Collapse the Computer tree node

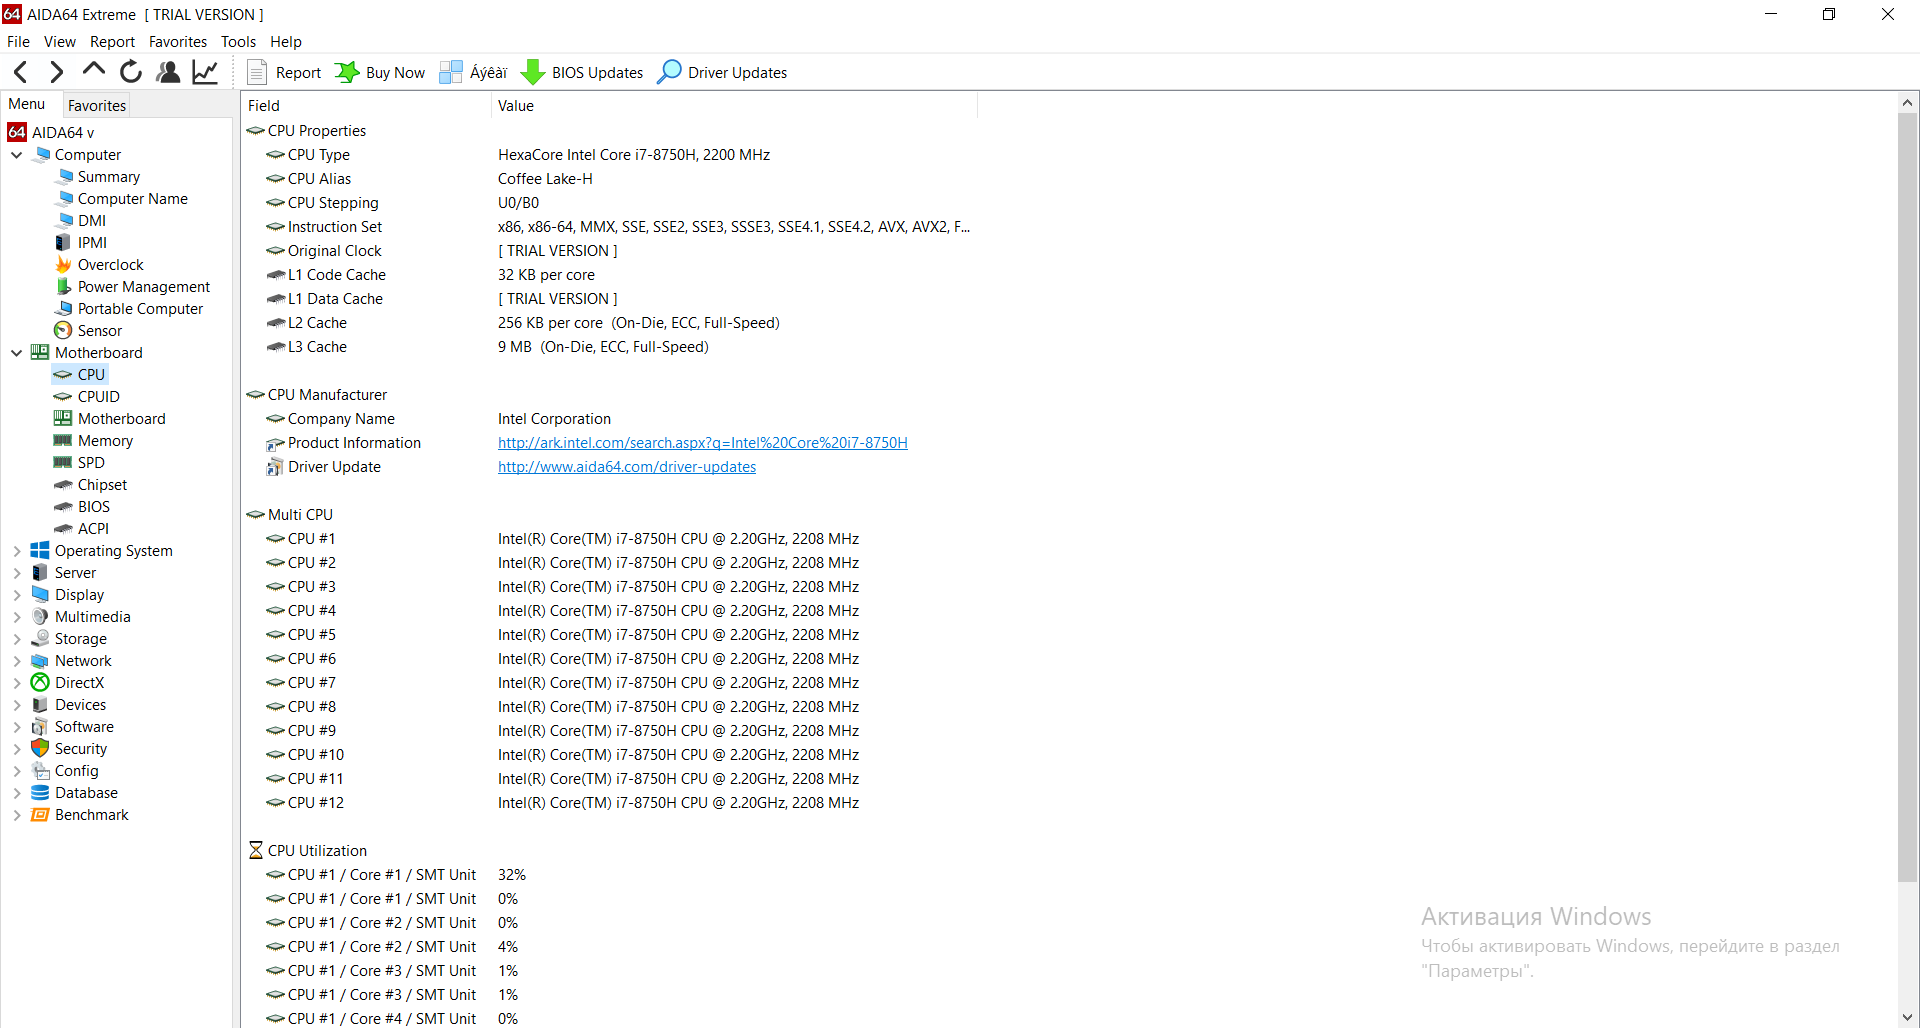(17, 155)
